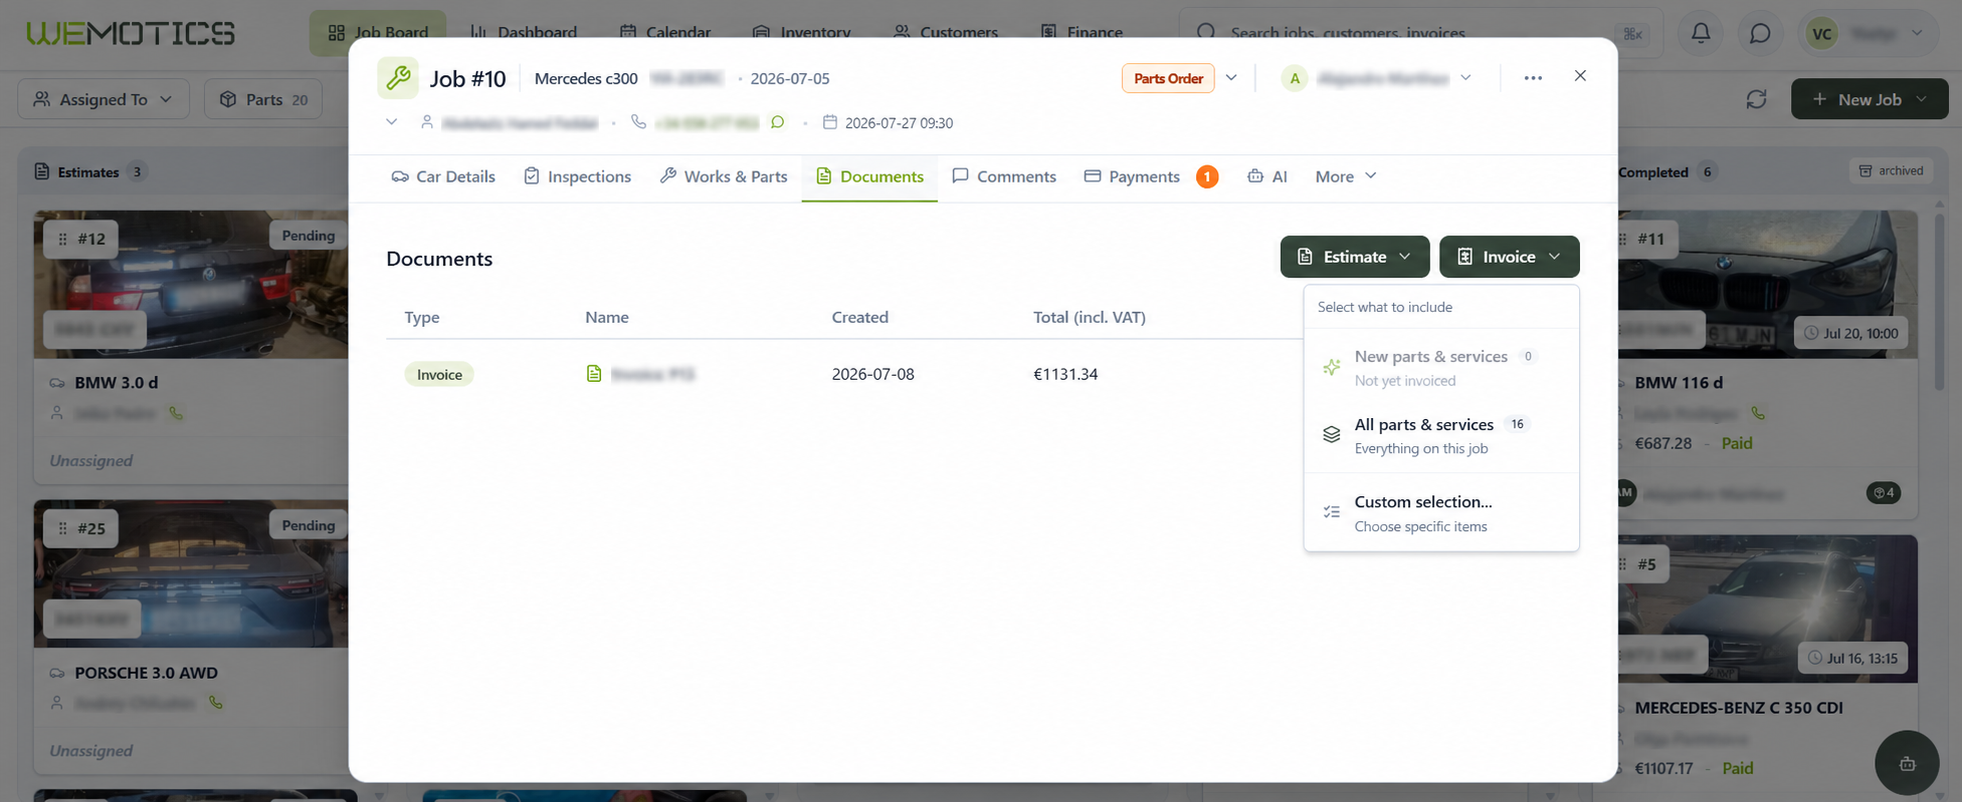Image resolution: width=1962 pixels, height=802 pixels.
Task: Choose Custom selection option
Action: (1441, 513)
